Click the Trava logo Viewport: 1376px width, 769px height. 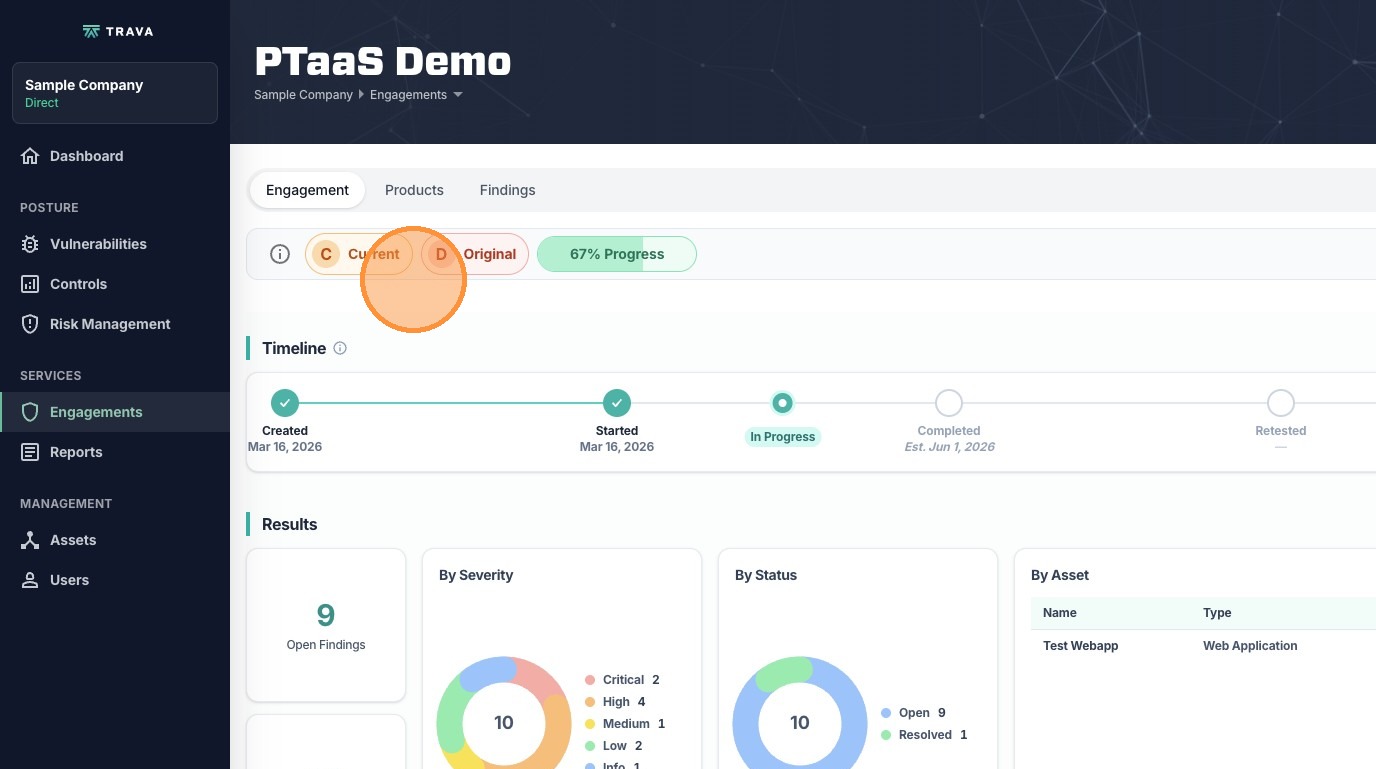click(118, 31)
